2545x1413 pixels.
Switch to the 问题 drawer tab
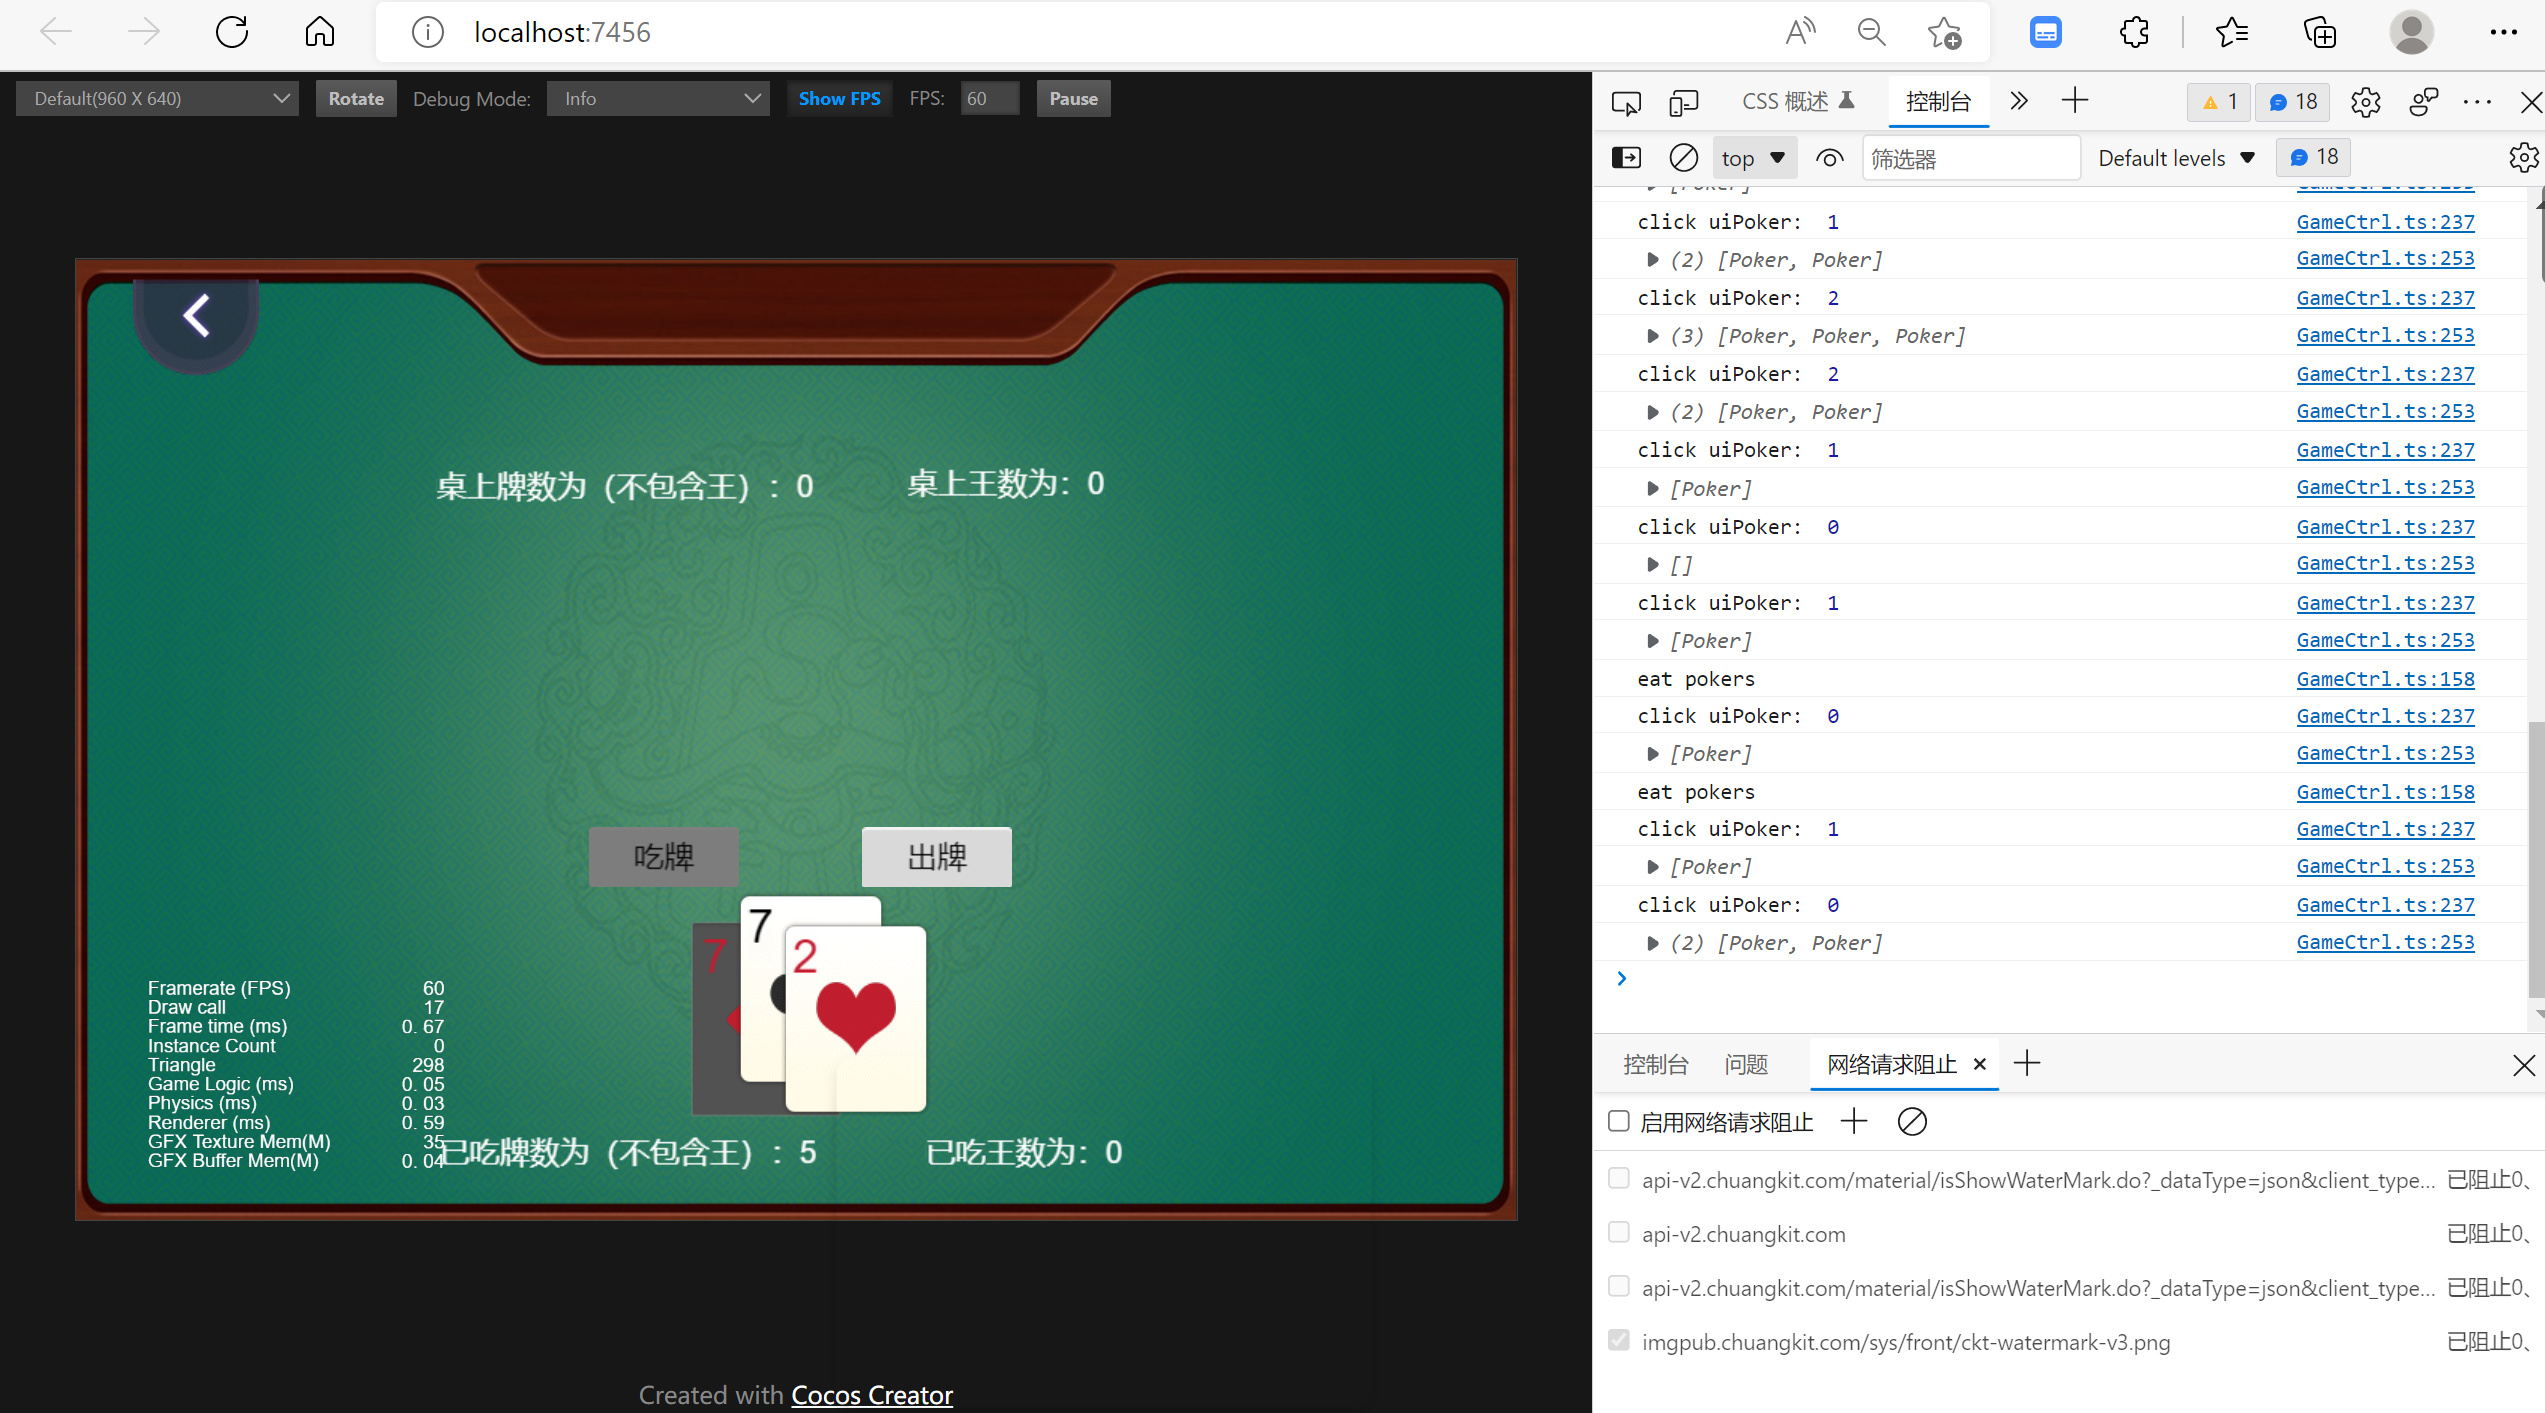point(1746,1064)
